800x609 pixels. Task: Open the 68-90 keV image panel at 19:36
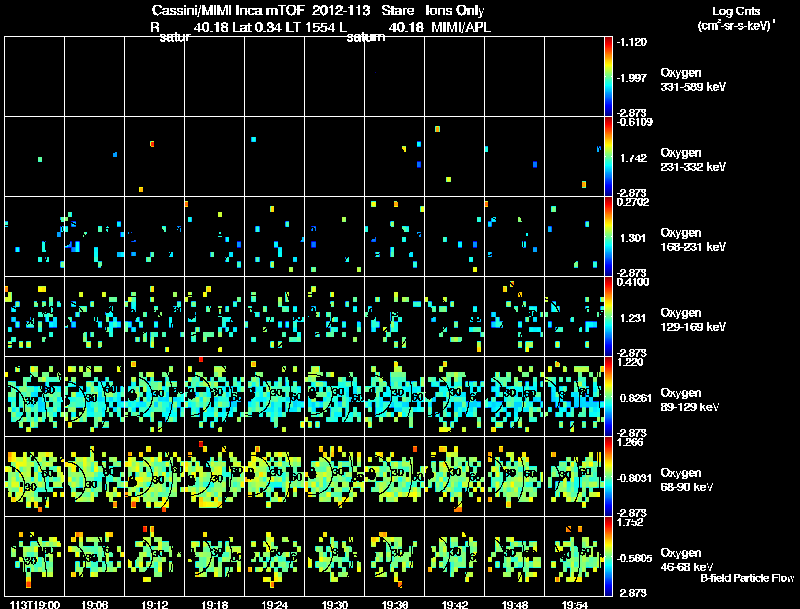tap(394, 476)
